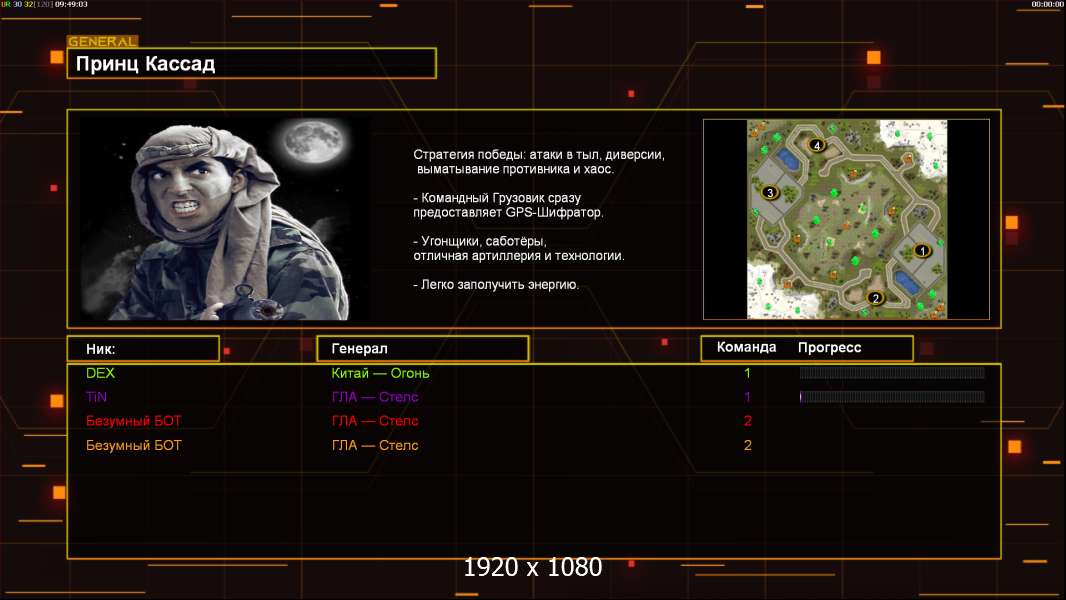
Task: Click the GENERAL label tag
Action: pyautogui.click(x=102, y=41)
